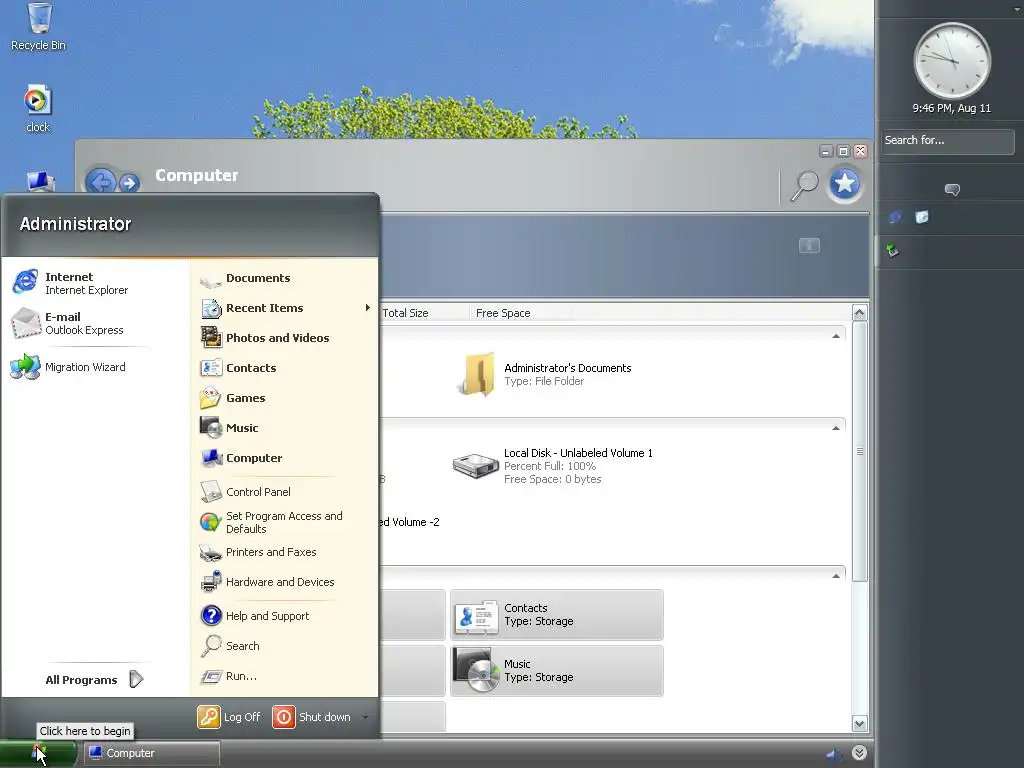The width and height of the screenshot is (1024, 768).
Task: Collapse the Administrator's Documents group
Action: click(x=836, y=336)
